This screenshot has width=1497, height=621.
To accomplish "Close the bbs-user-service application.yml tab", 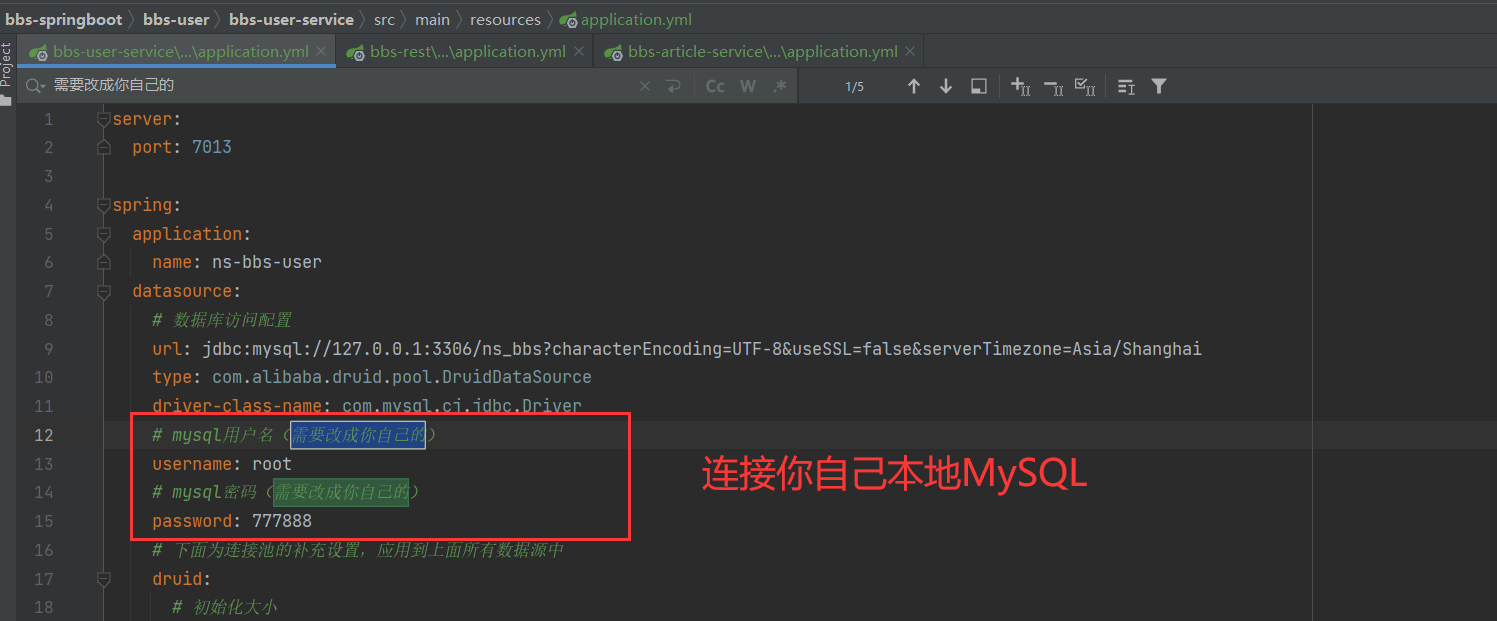I will point(321,52).
